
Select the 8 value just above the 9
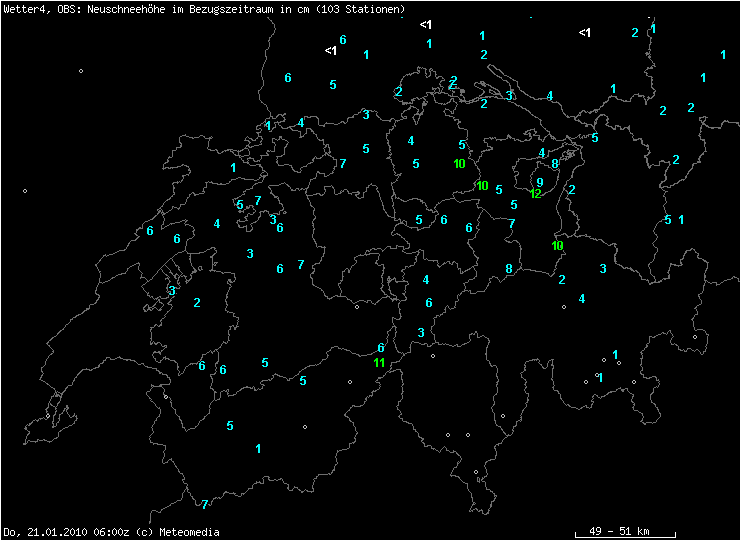click(x=554, y=163)
